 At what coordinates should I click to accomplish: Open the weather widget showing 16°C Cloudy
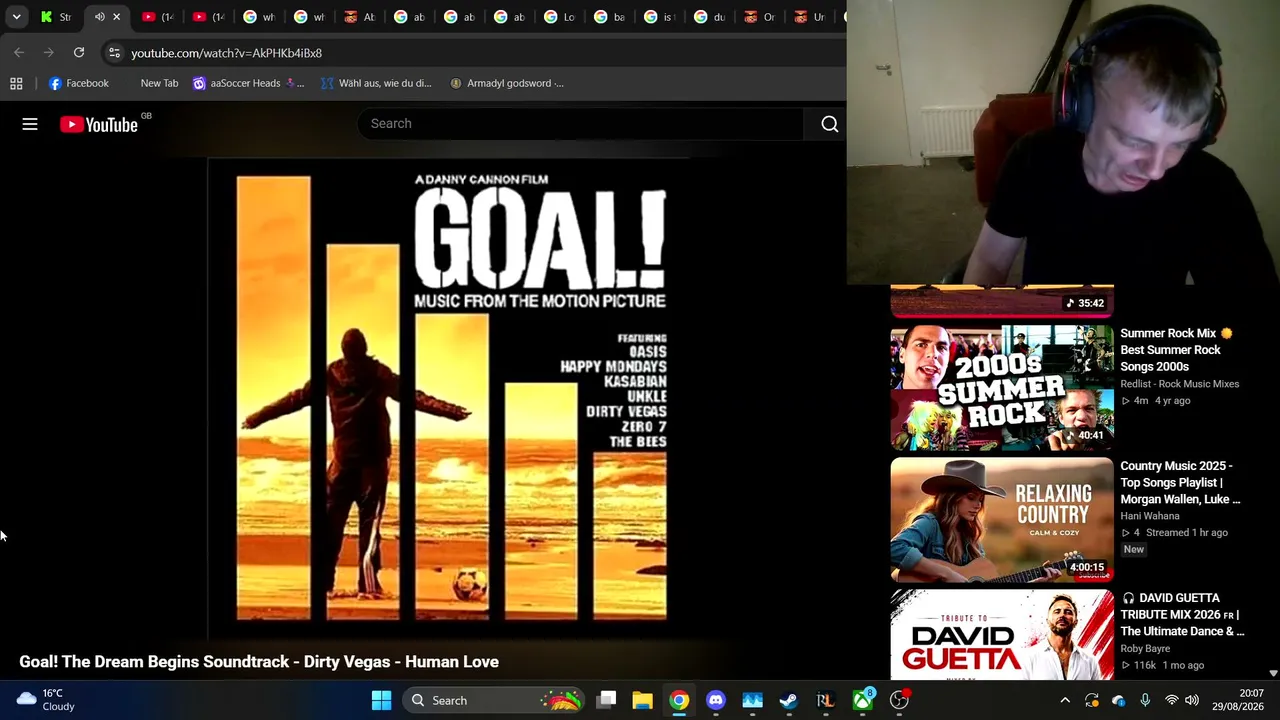click(x=46, y=700)
